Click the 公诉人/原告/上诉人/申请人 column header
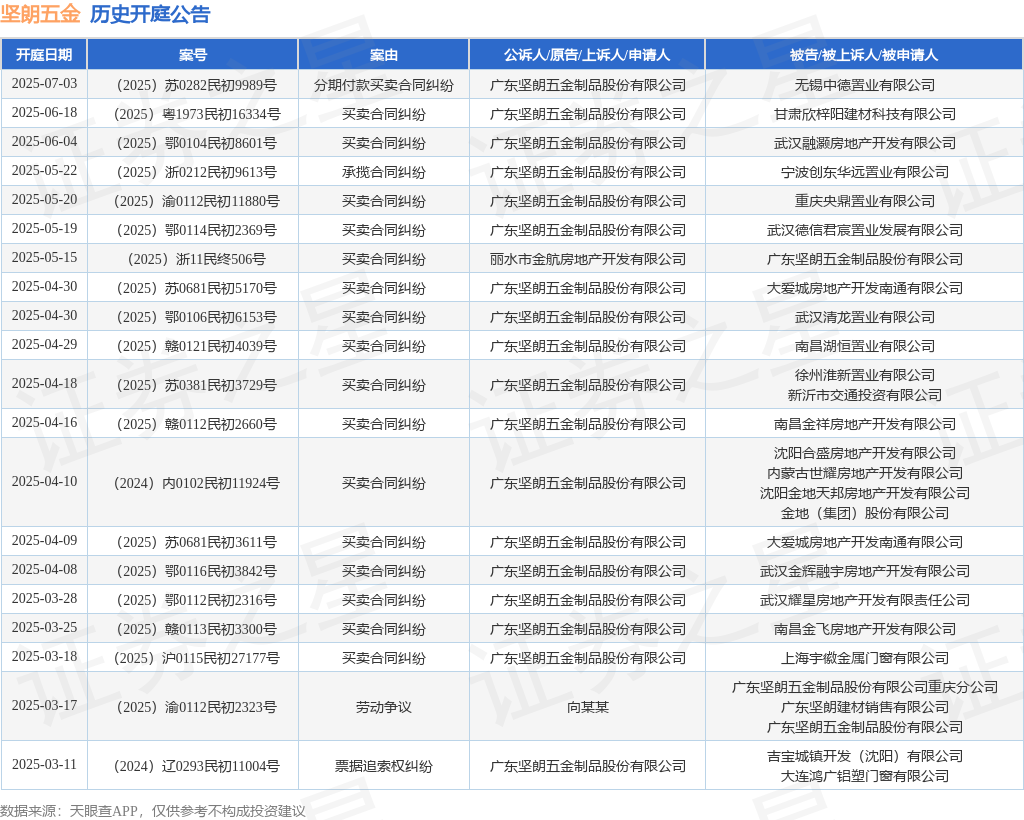 587,55
